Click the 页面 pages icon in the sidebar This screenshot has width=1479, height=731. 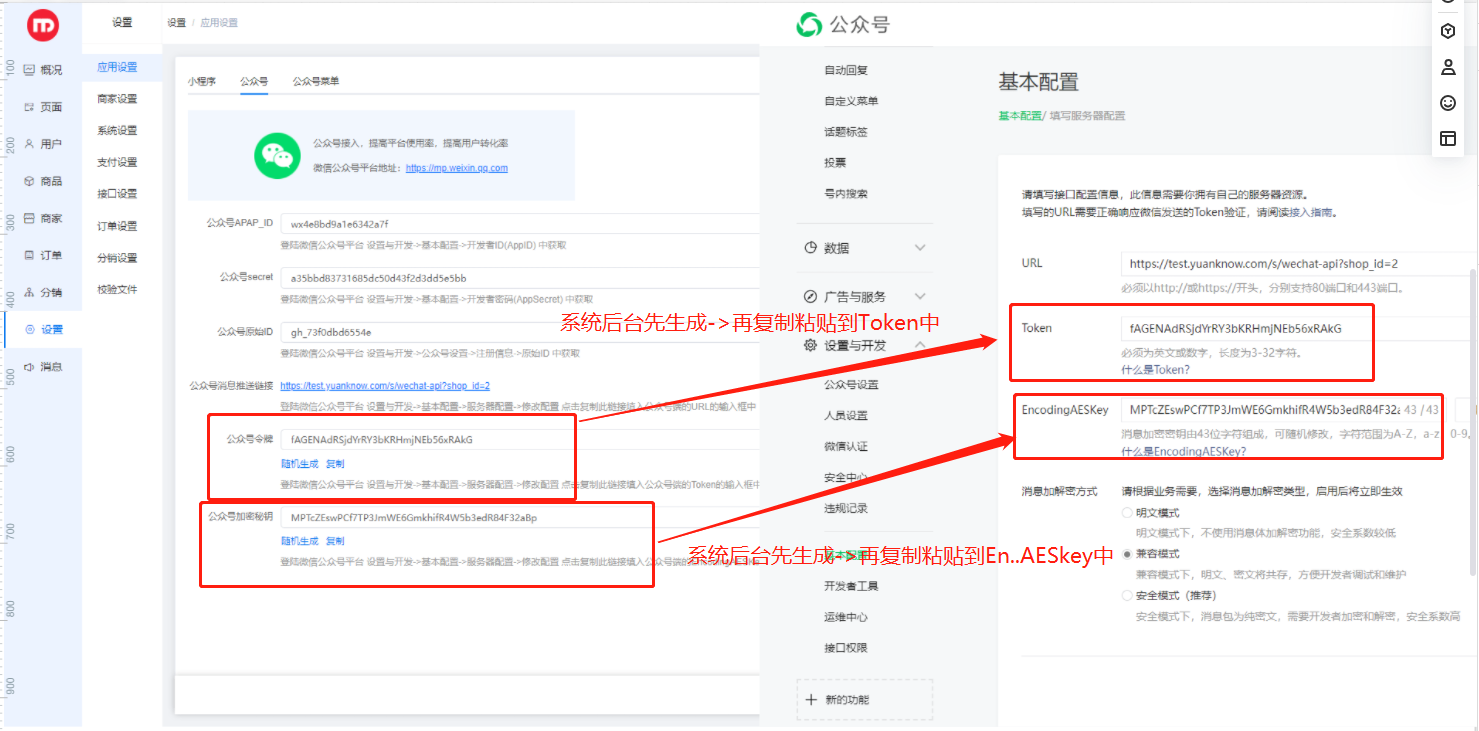pyautogui.click(x=29, y=107)
